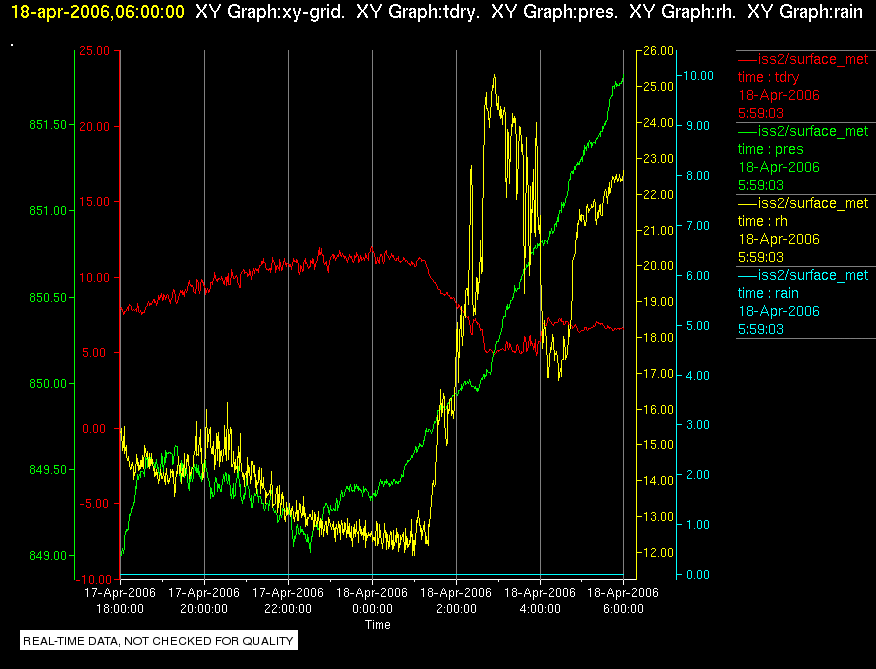Click the red temperature axis value '25.00'
The height and width of the screenshot is (669, 876).
[x=94, y=51]
